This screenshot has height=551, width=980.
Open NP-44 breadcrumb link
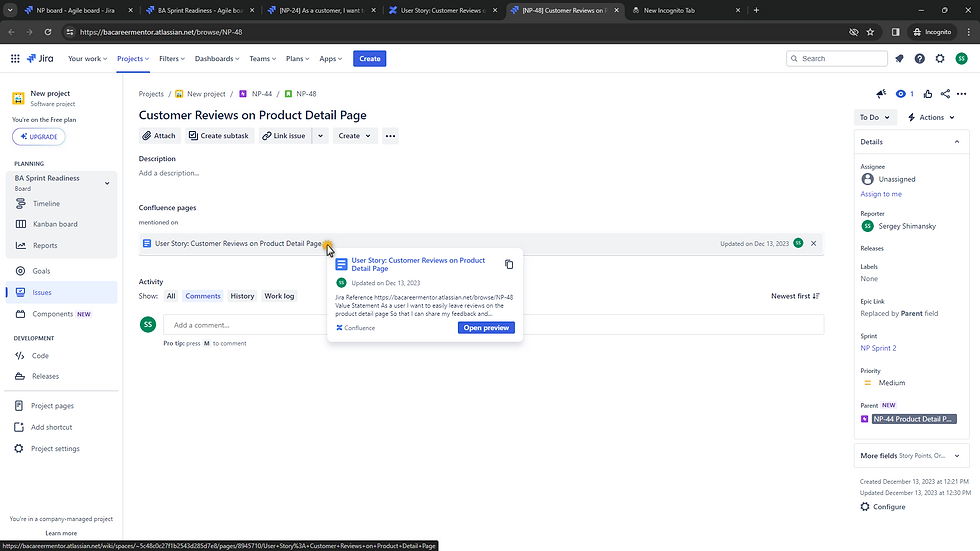point(262,94)
